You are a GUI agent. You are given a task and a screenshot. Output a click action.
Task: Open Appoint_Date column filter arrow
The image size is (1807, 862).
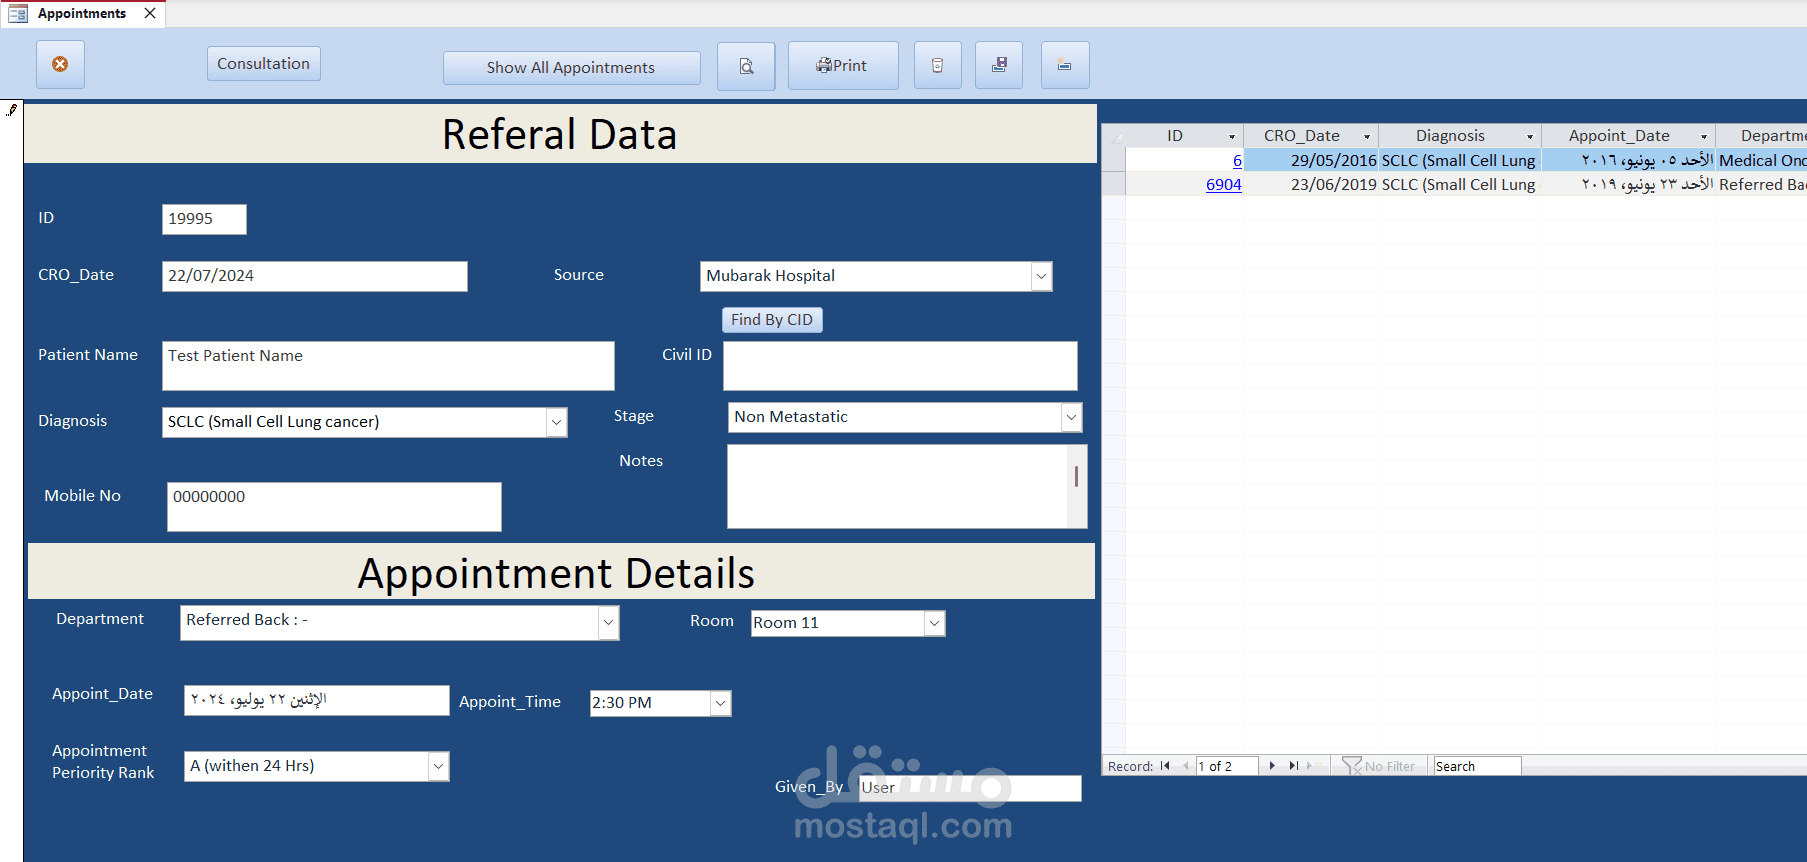[x=1704, y=136]
